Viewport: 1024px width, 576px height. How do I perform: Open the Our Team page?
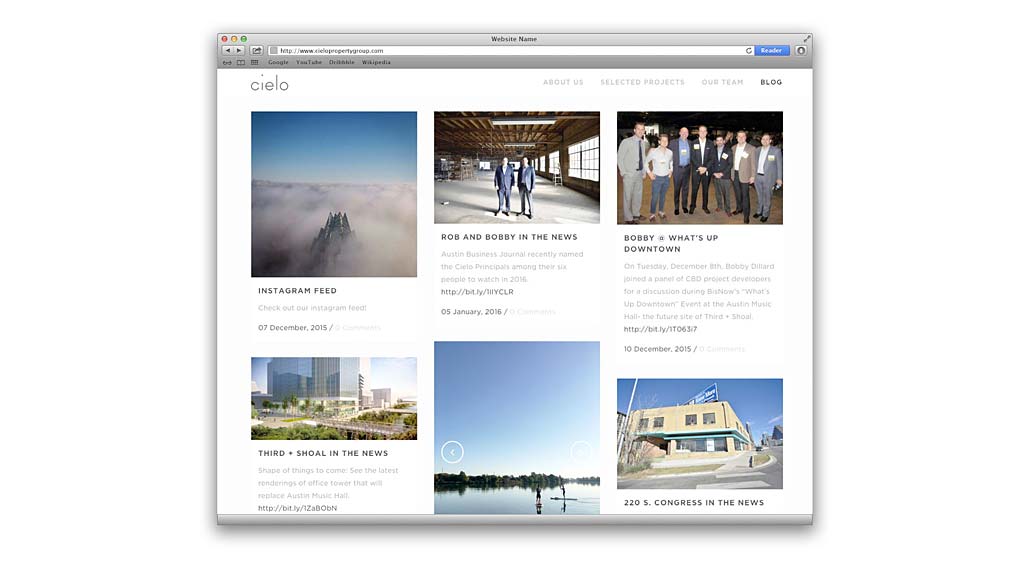(x=722, y=82)
